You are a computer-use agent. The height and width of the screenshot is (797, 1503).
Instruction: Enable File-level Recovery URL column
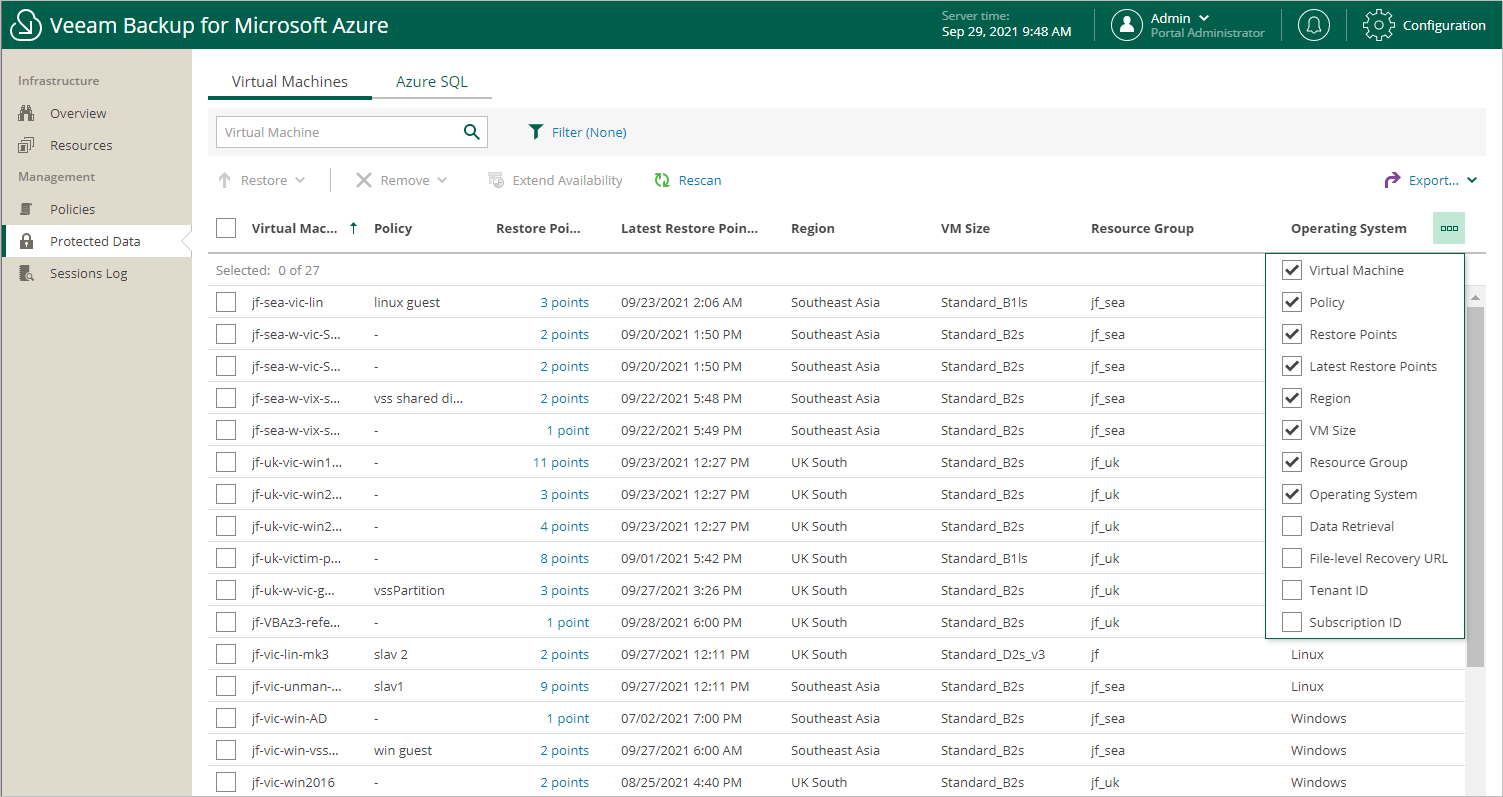tap(1292, 558)
